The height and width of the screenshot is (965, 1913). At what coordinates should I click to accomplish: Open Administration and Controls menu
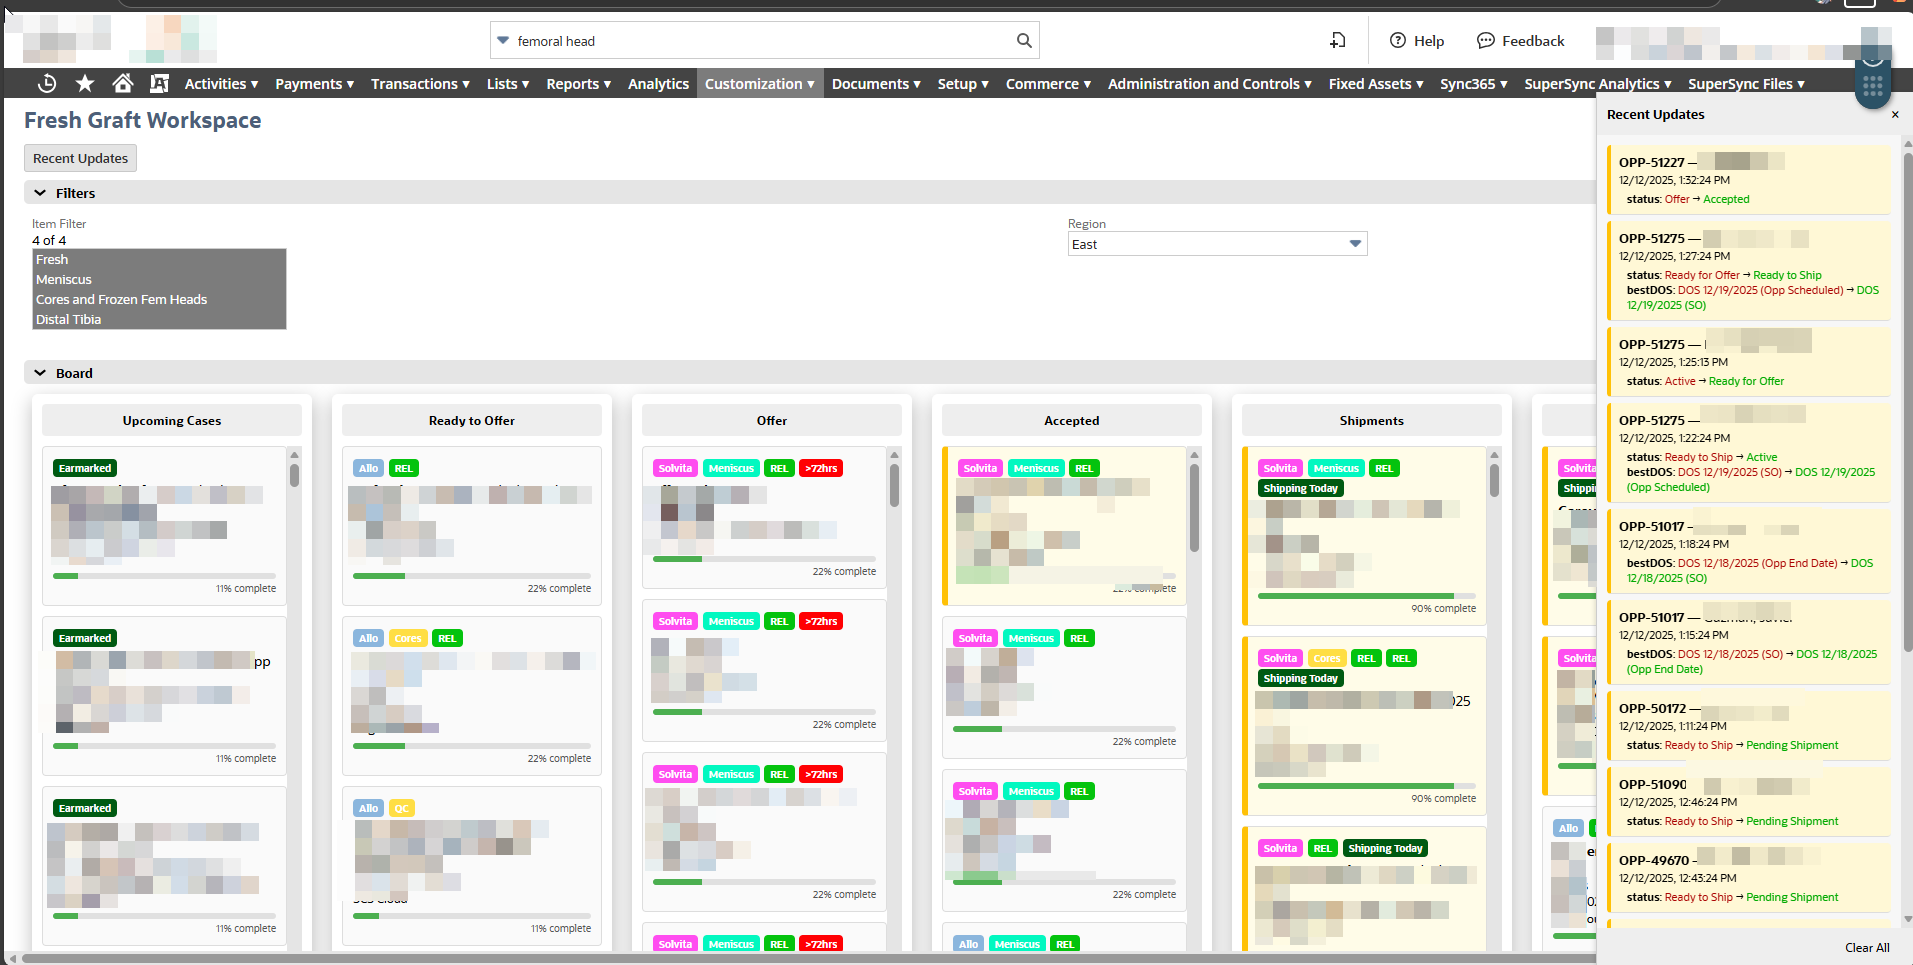(1210, 84)
